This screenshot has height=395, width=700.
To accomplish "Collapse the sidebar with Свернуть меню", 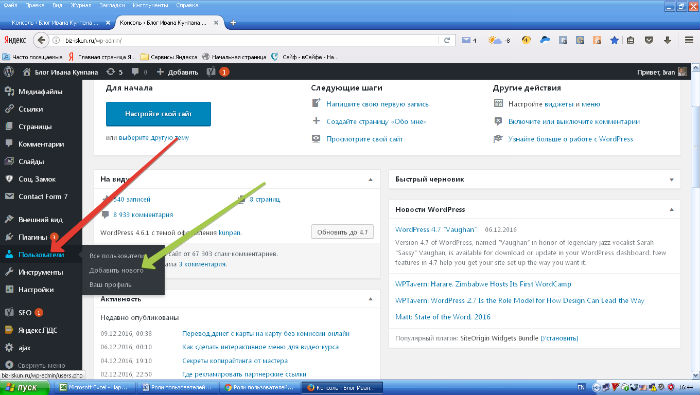I will pyautogui.click(x=41, y=365).
